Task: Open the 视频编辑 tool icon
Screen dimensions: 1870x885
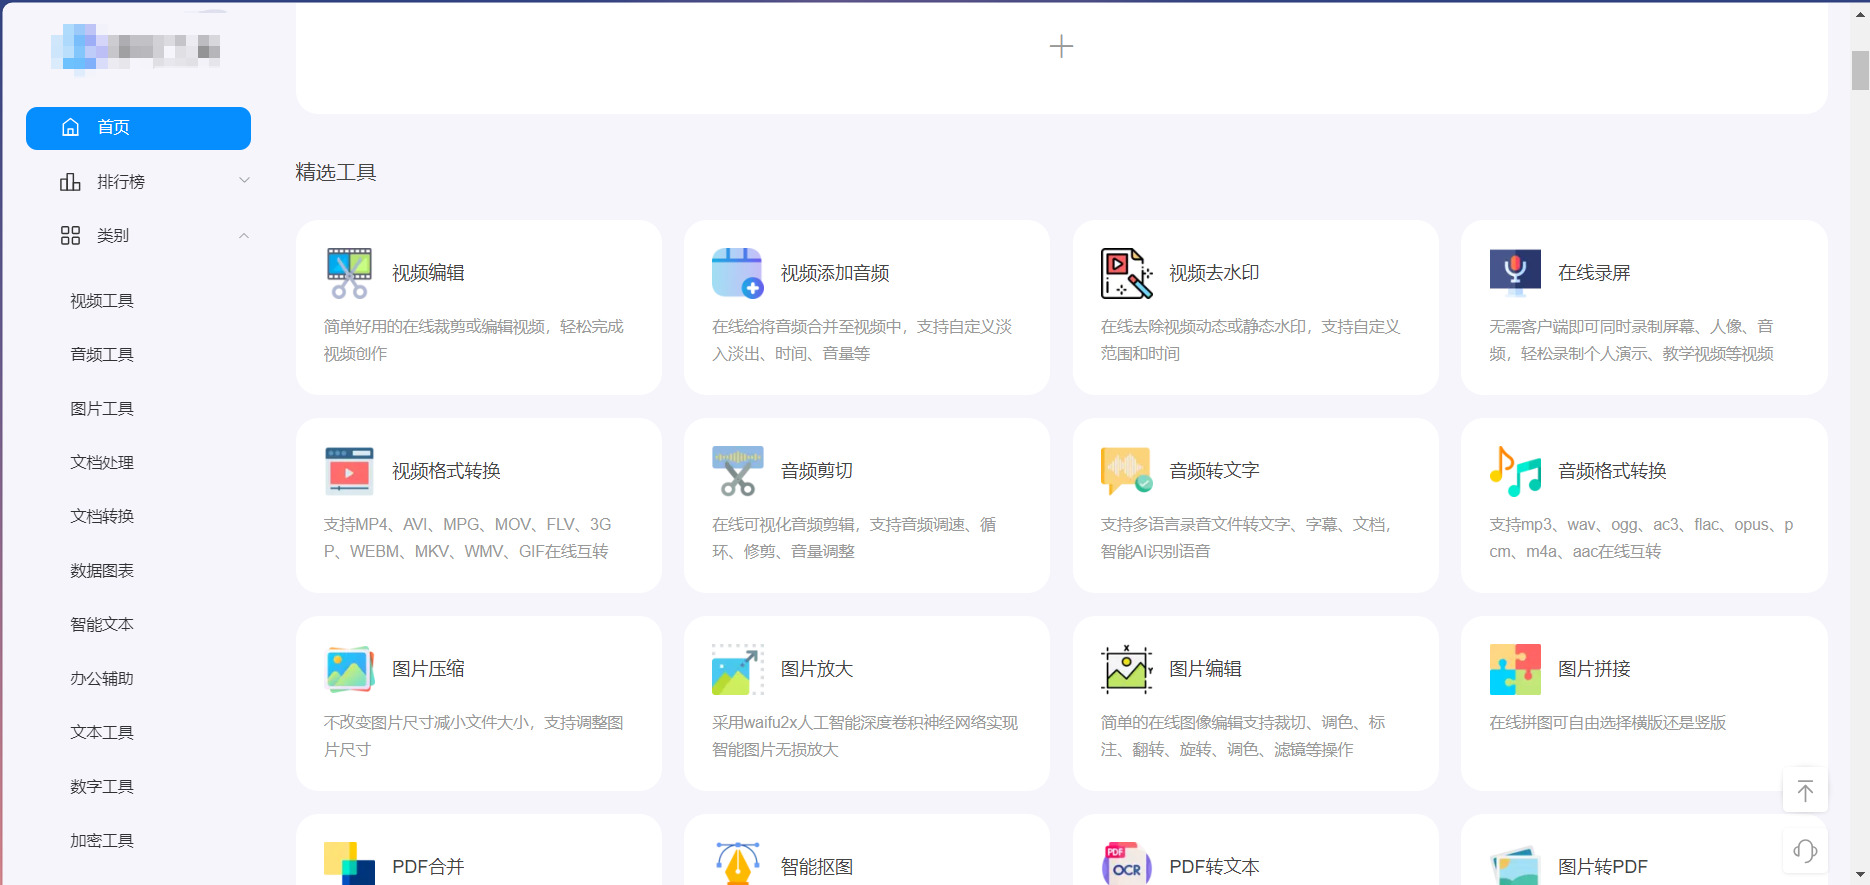Action: [x=349, y=273]
